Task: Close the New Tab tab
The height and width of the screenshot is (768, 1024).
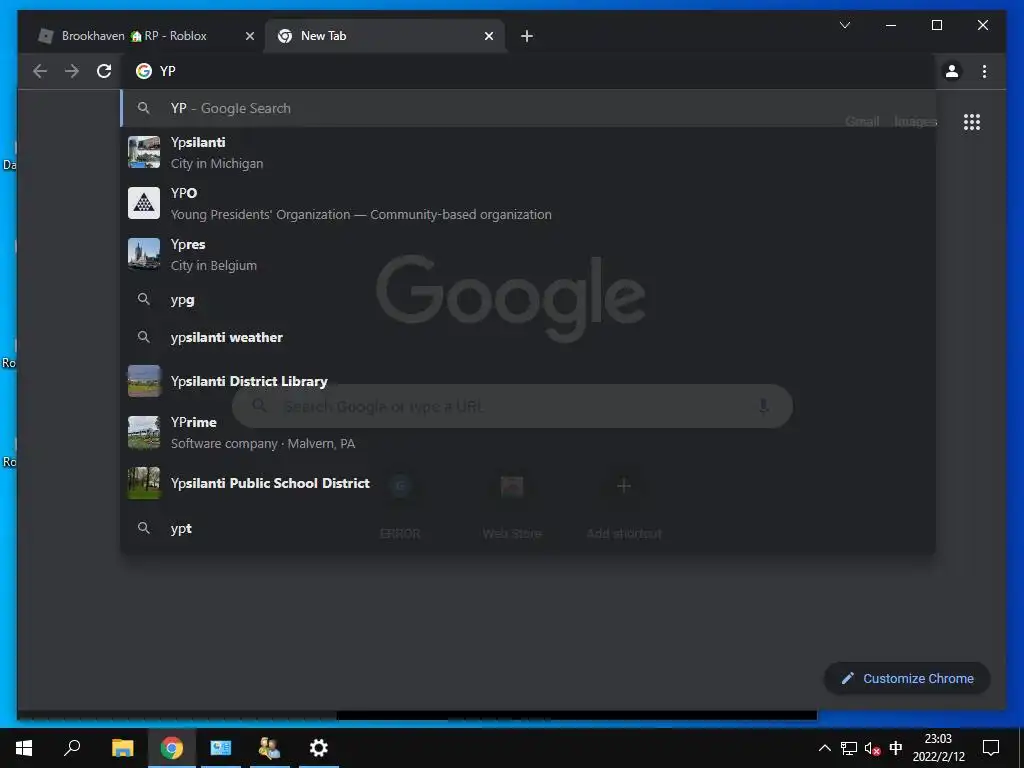Action: coord(488,37)
